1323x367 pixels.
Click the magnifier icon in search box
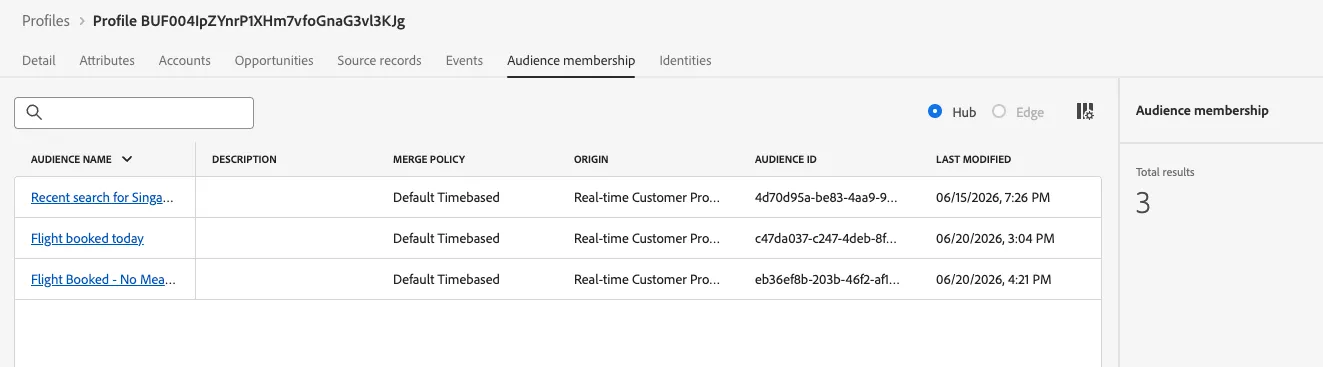34,112
